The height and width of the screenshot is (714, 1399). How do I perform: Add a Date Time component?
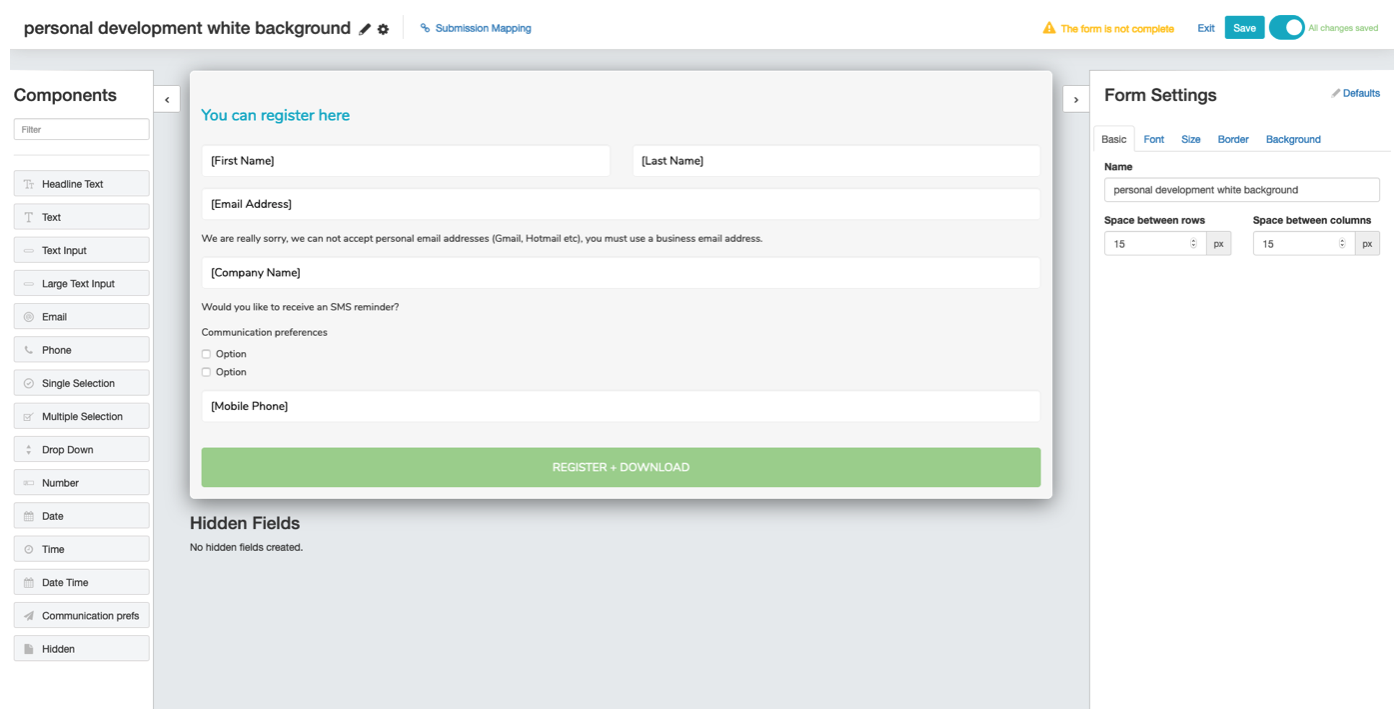[82, 582]
